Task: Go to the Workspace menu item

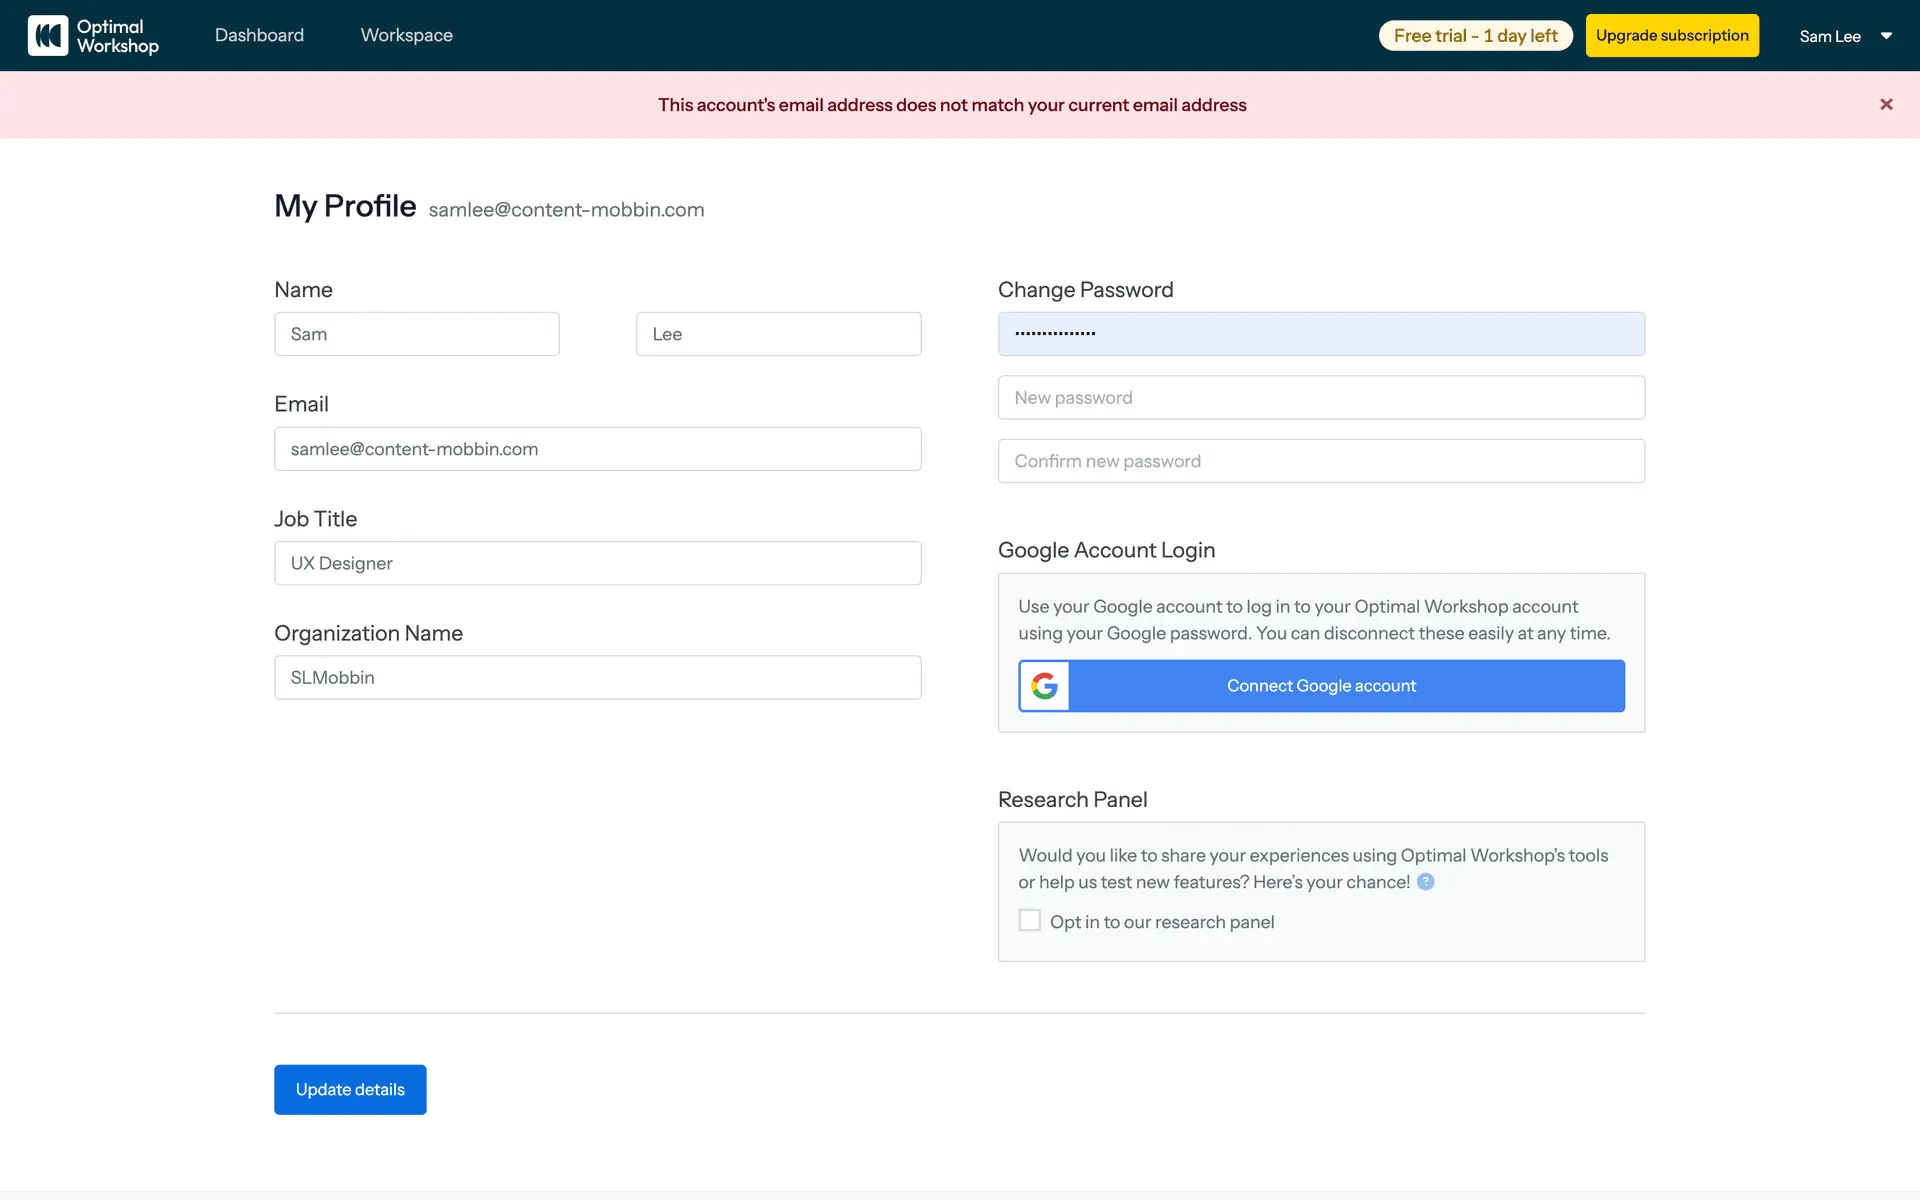Action: click(x=406, y=36)
